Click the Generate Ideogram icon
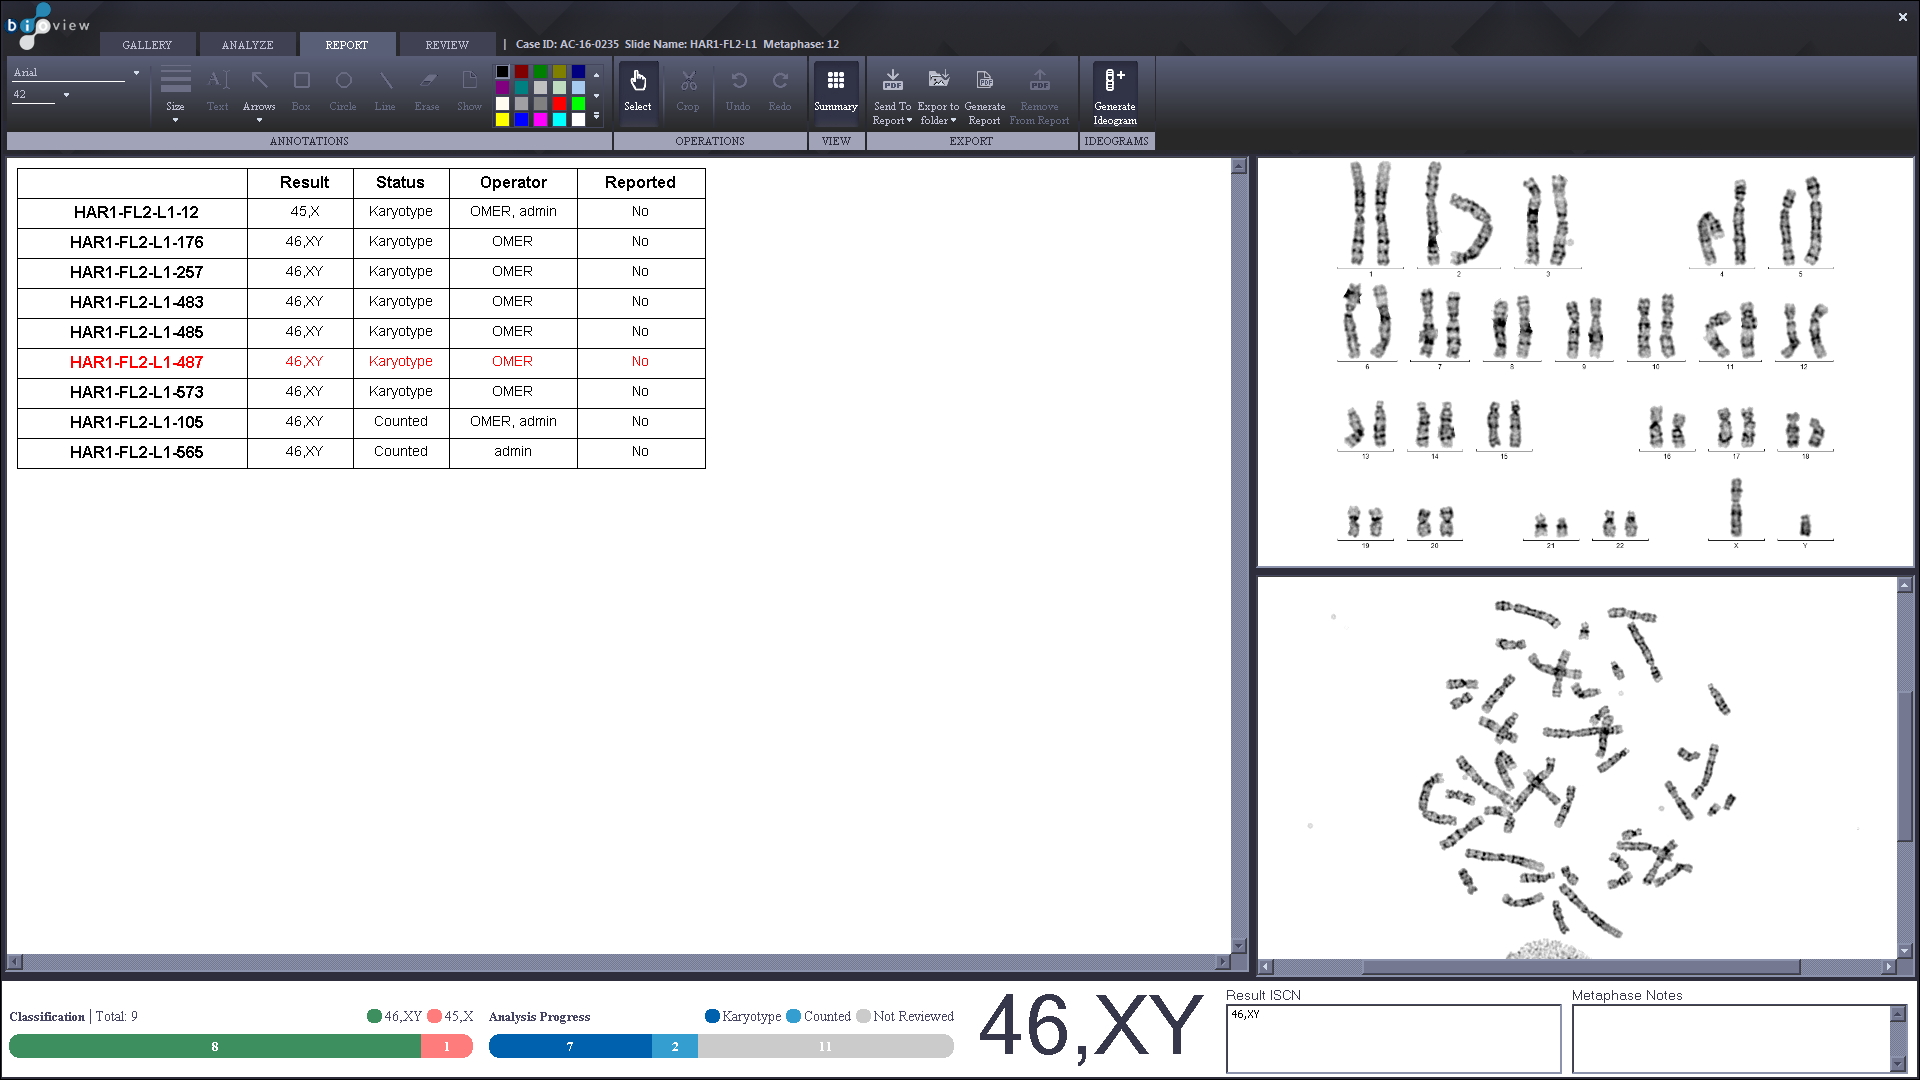 1115,95
